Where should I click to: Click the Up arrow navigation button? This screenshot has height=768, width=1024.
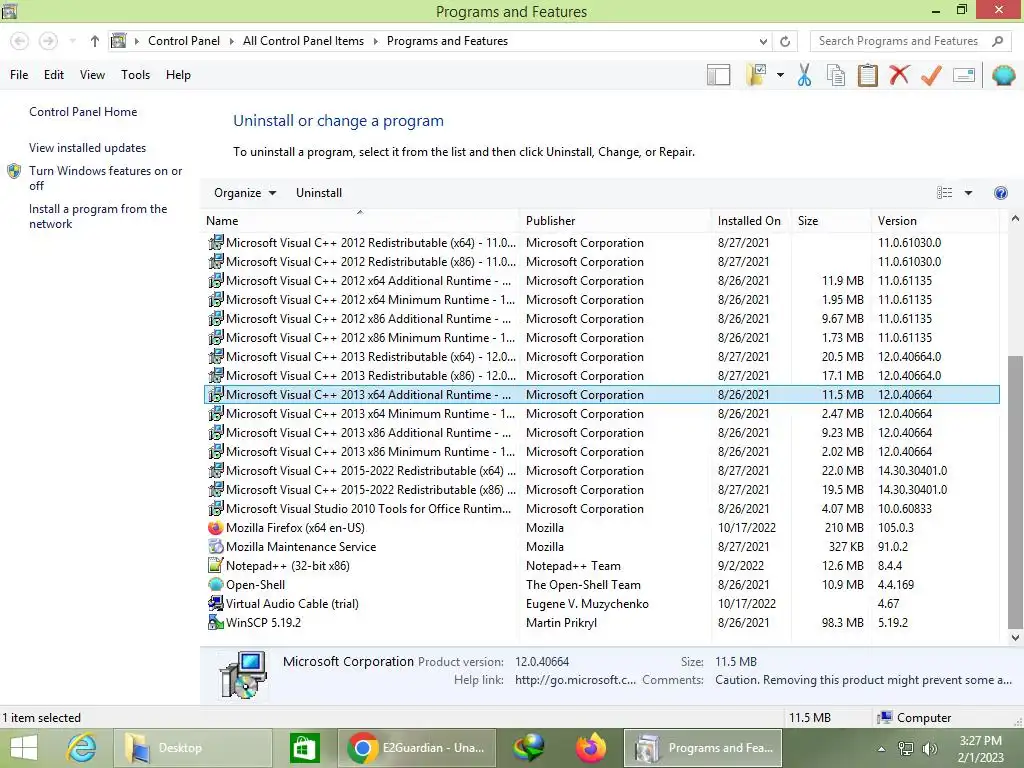95,41
